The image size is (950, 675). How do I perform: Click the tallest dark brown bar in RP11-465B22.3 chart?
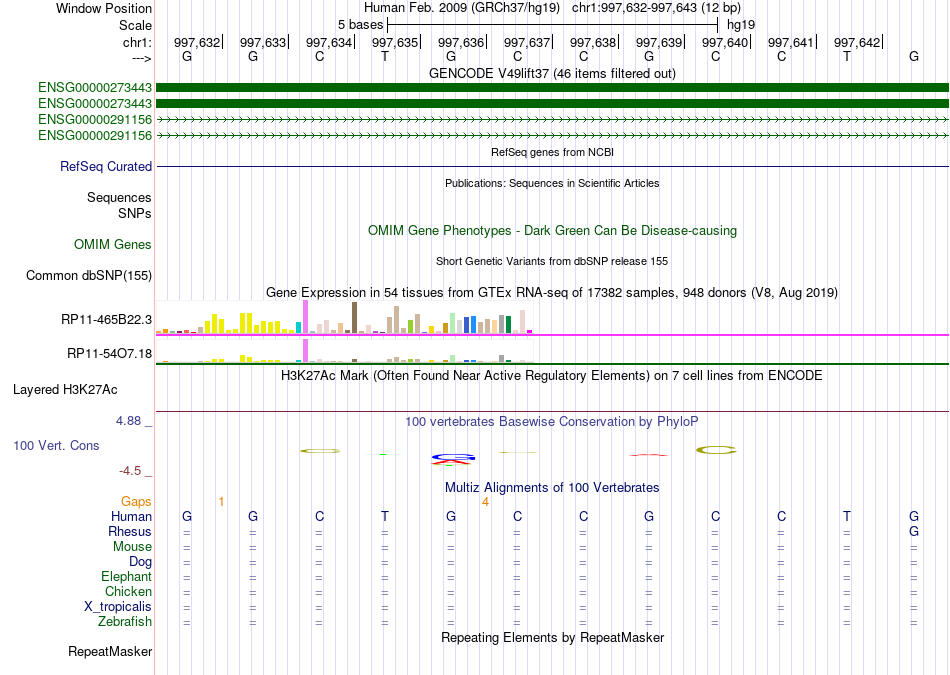[354, 318]
